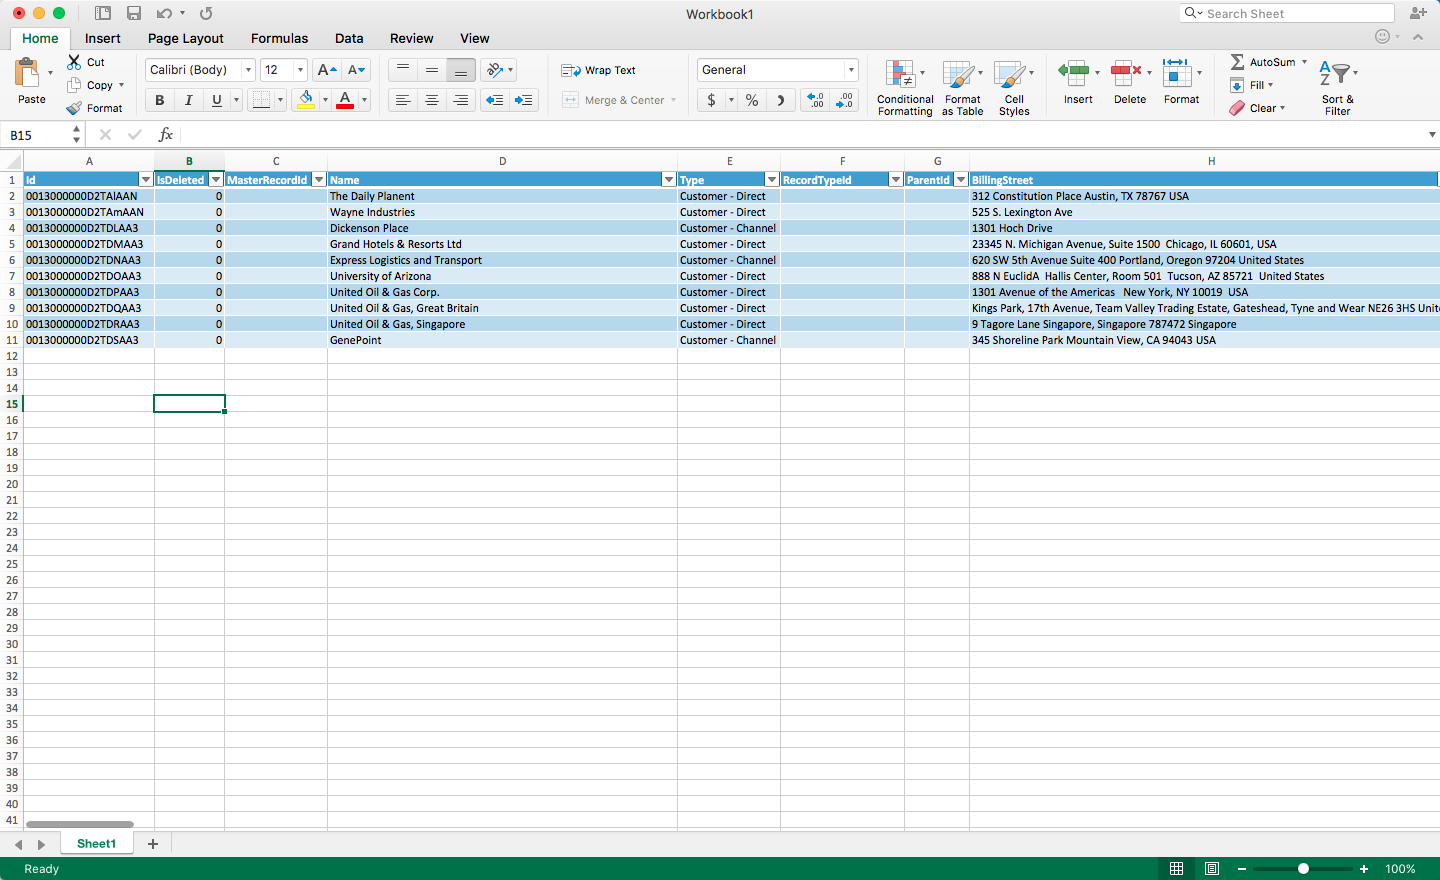Add a new sheet with the plus button
Image resolution: width=1440 pixels, height=880 pixels.
click(x=152, y=844)
